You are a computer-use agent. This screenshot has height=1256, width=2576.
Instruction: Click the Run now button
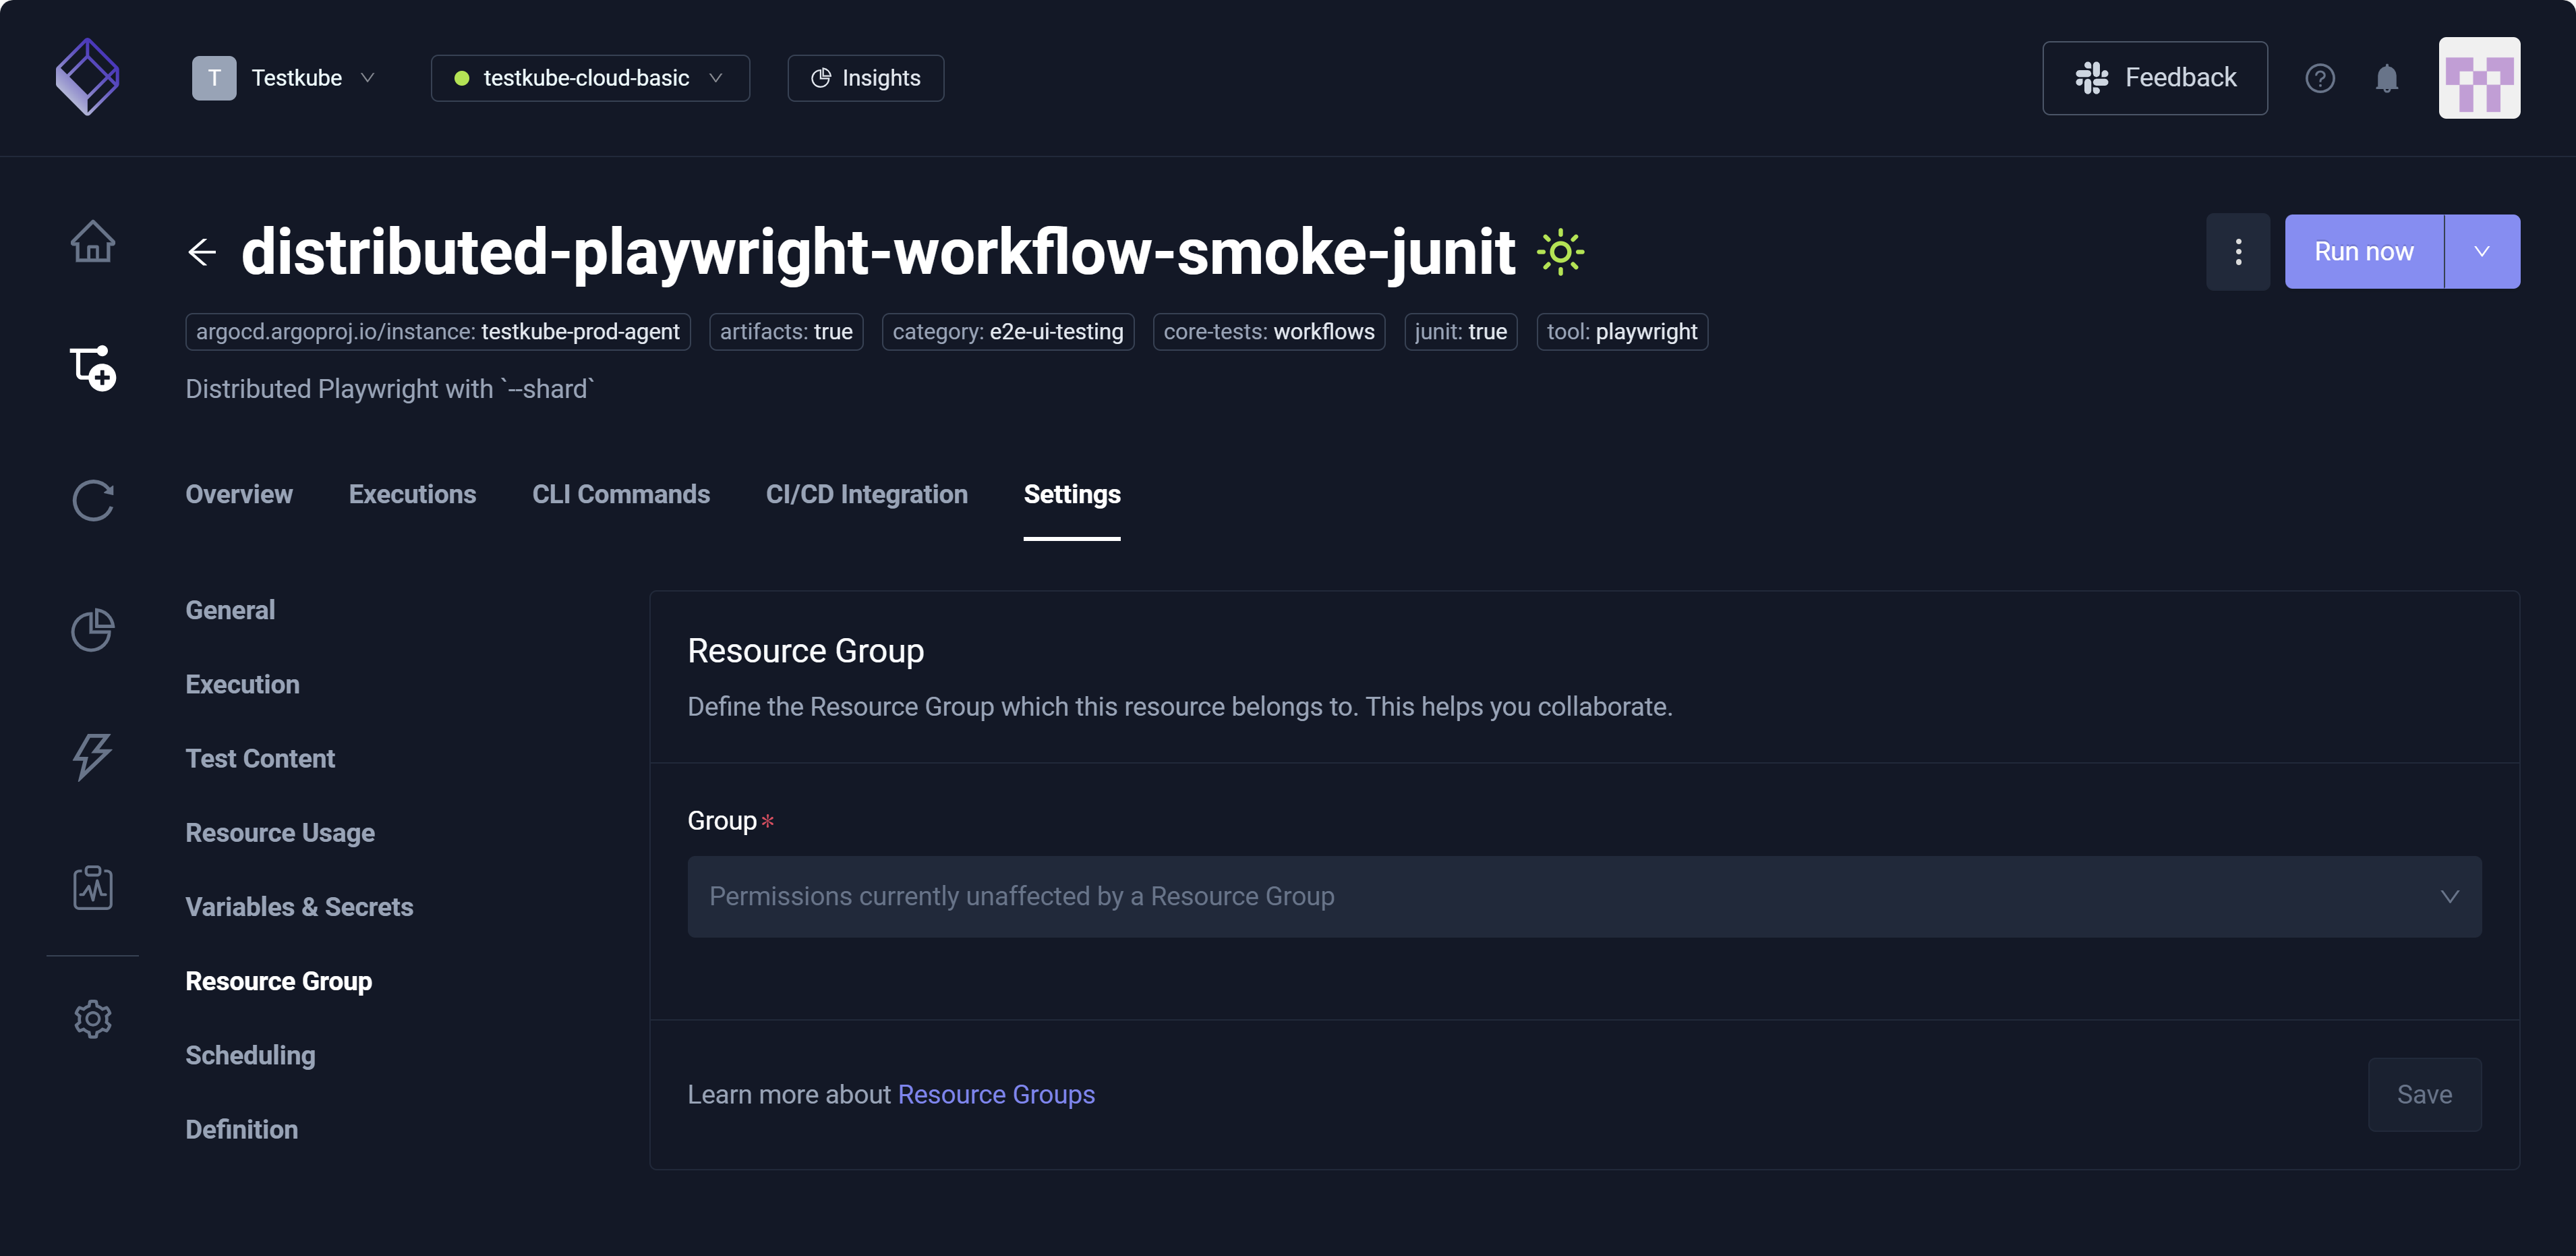pos(2363,252)
